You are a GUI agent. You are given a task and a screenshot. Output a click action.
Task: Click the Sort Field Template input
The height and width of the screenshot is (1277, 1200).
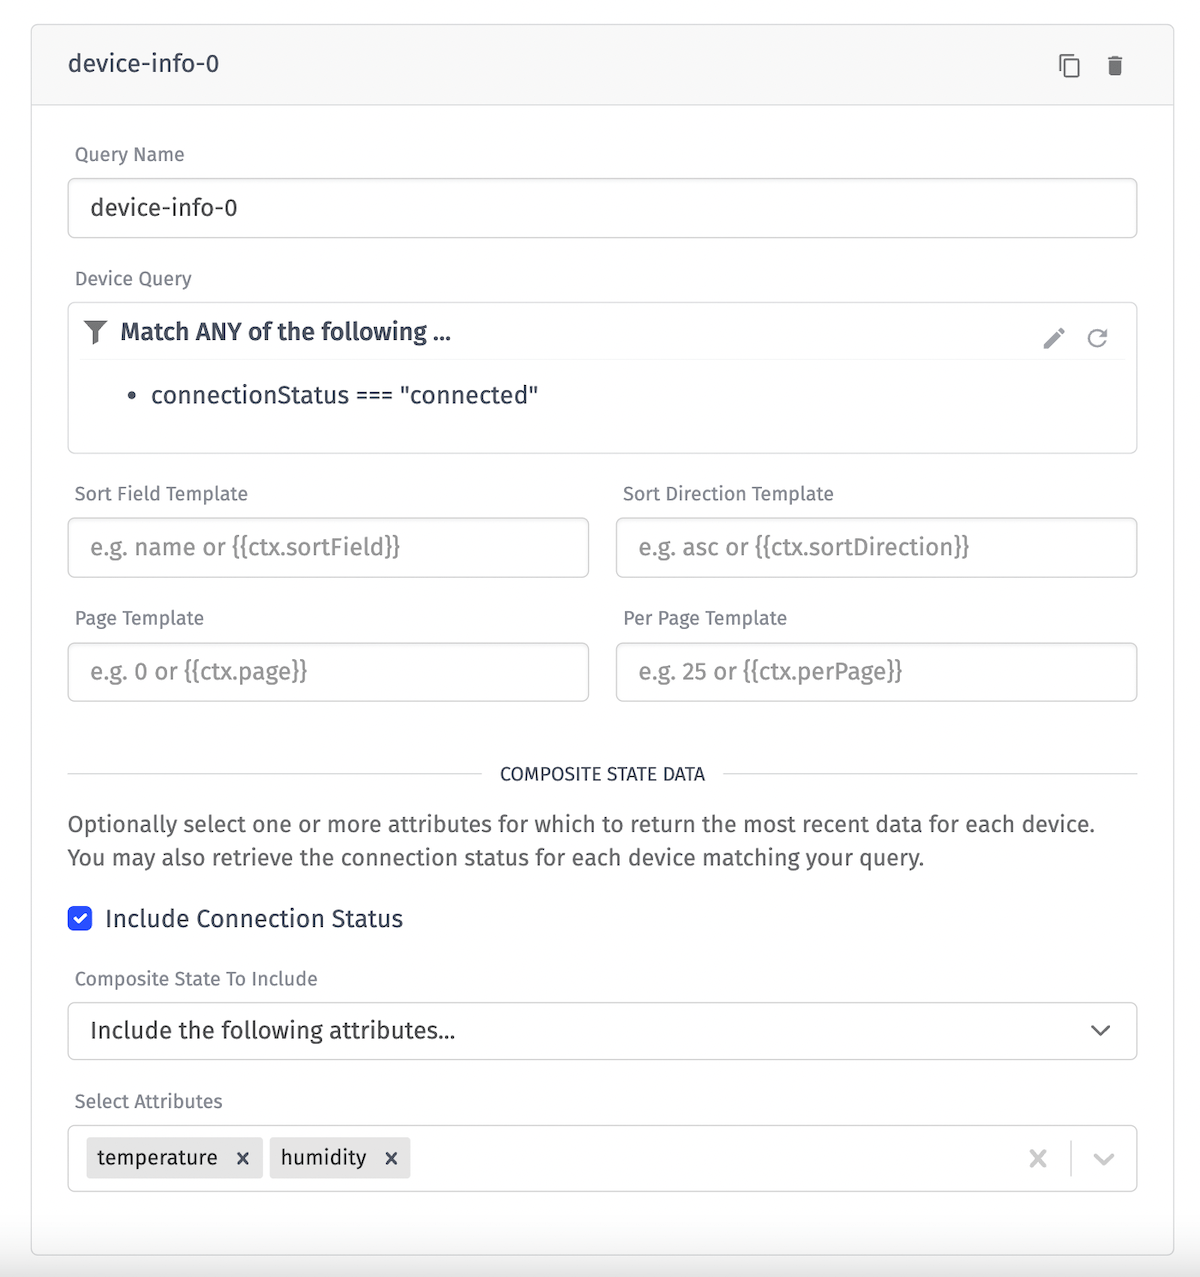328,547
